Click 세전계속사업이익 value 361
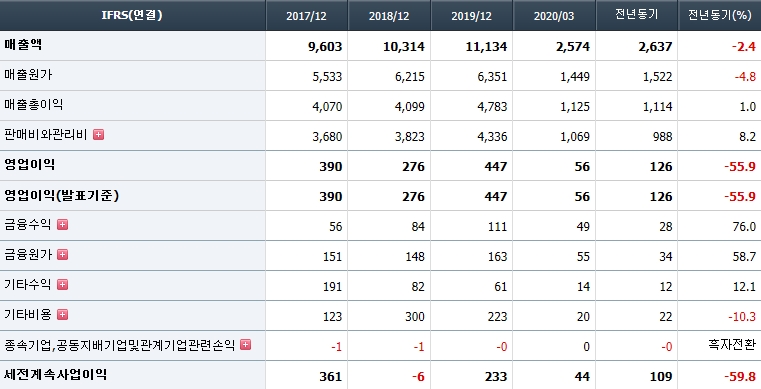 point(331,376)
